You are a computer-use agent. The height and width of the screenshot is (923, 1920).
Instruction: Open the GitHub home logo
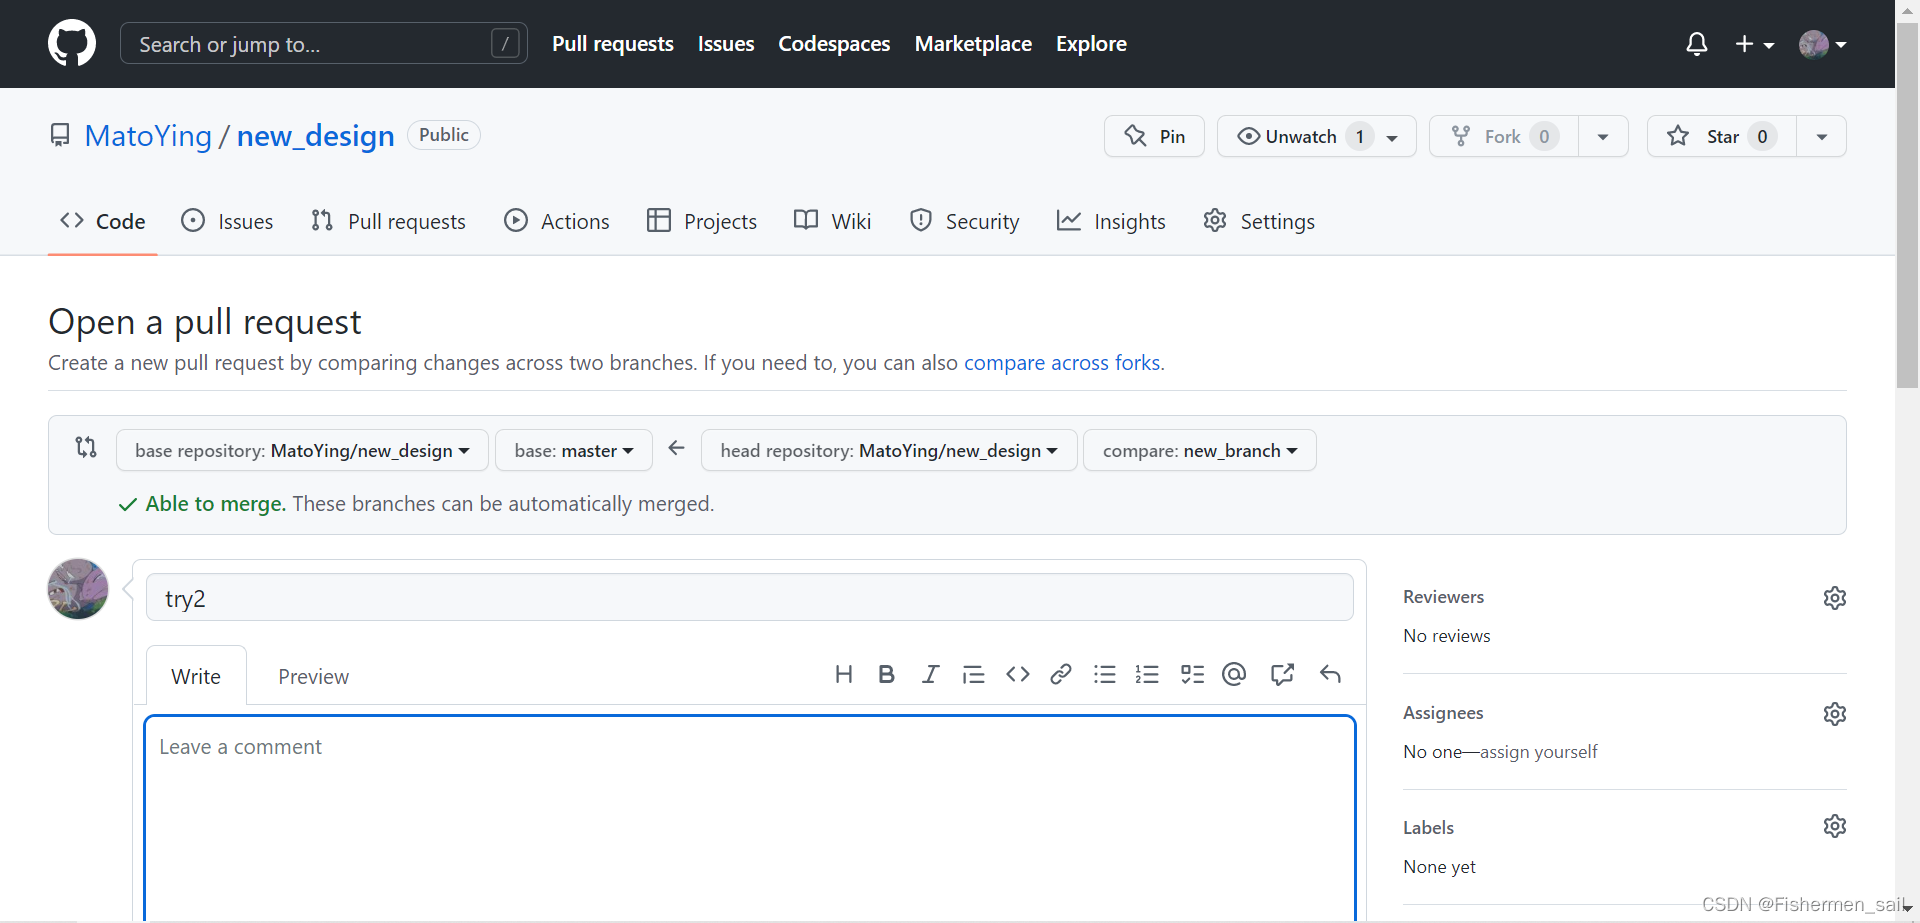(72, 44)
